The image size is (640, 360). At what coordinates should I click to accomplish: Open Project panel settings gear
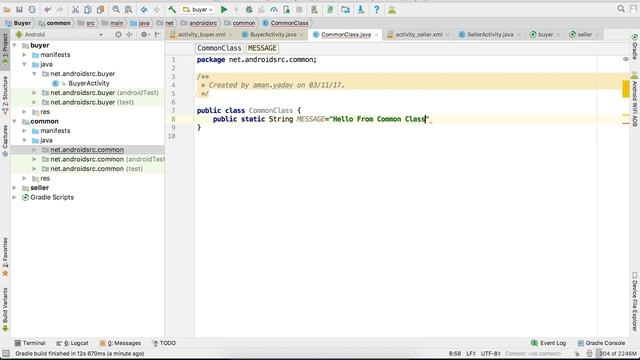click(x=144, y=35)
